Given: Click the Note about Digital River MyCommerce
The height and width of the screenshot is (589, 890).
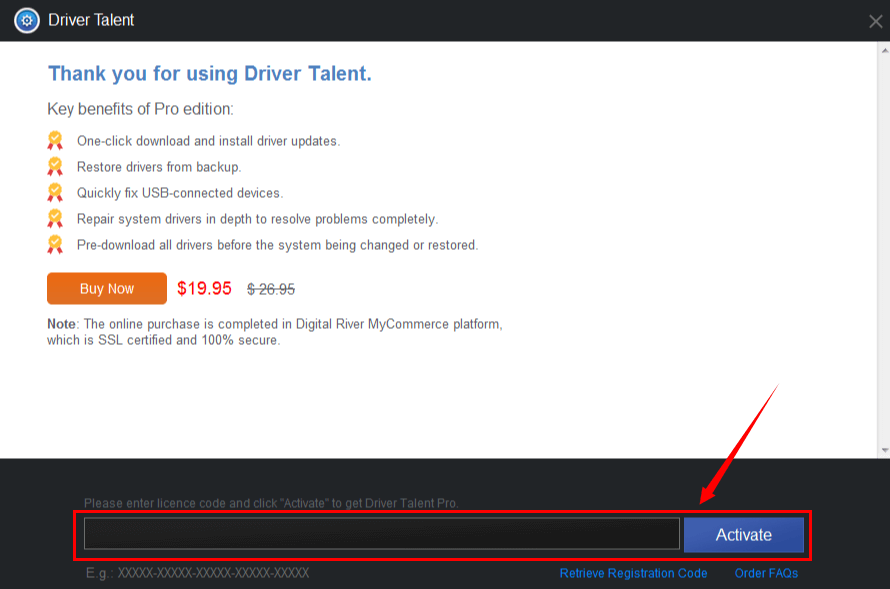Looking at the screenshot, I should (275, 332).
